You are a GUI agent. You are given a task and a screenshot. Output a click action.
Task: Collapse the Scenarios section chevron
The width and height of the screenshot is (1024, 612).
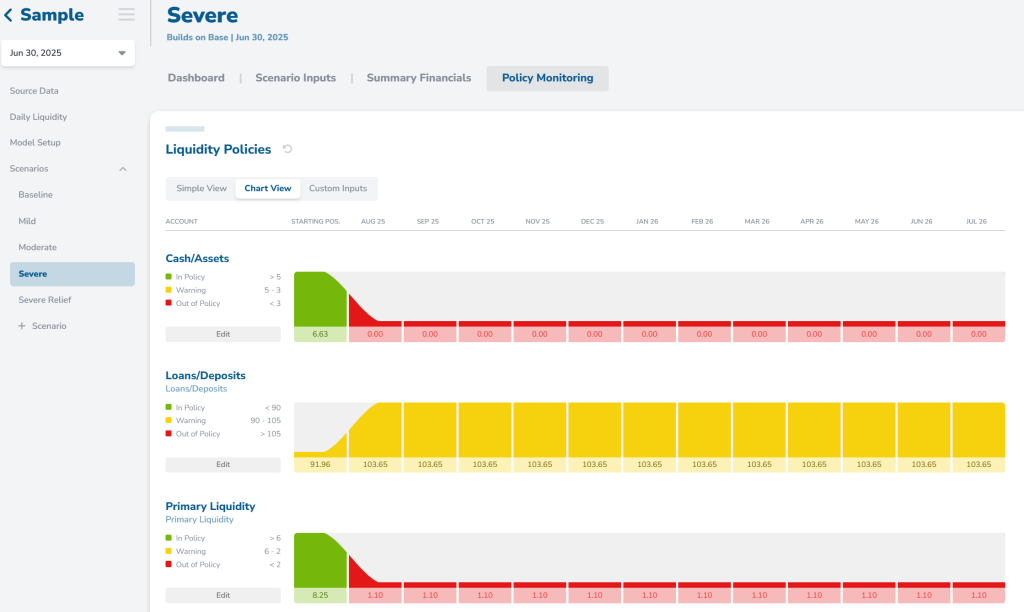(x=123, y=169)
